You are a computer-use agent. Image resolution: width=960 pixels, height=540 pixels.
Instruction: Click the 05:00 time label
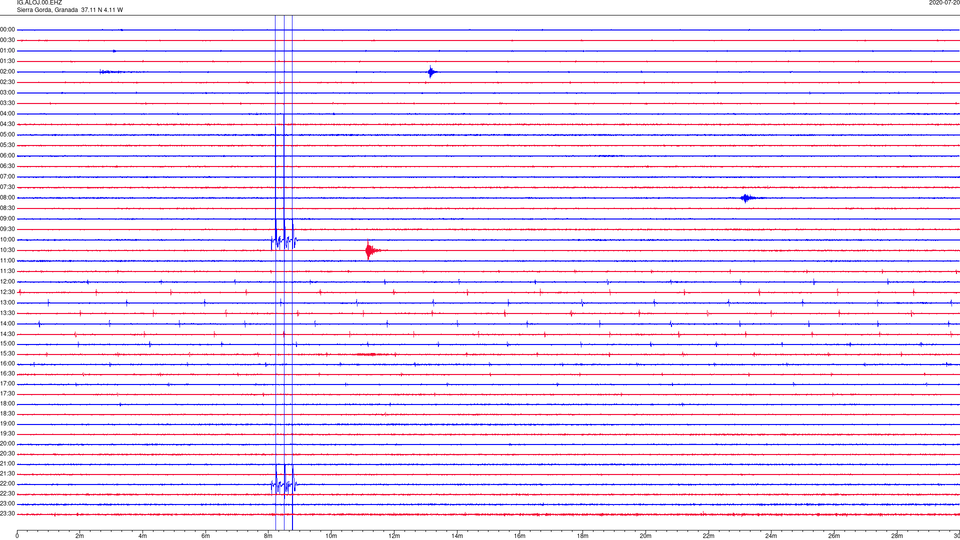coord(8,135)
